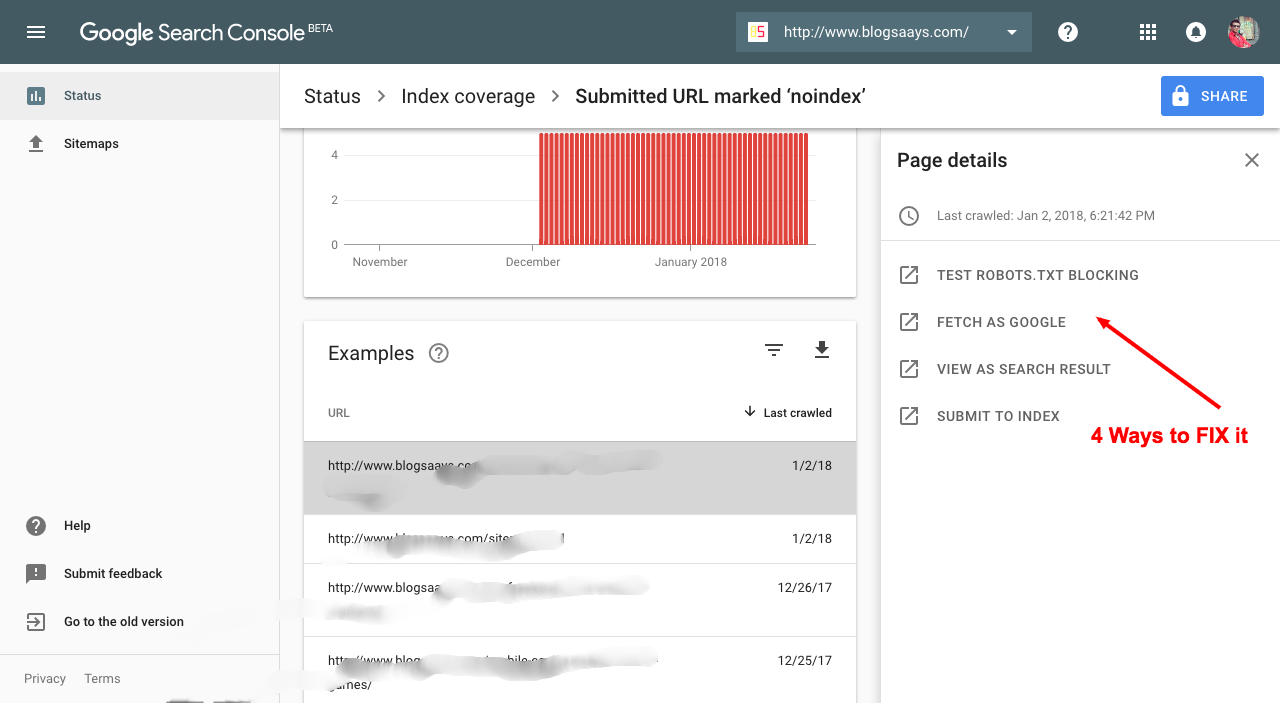This screenshot has height=703, width=1280.
Task: Expand the property selector dropdown
Action: (1011, 32)
